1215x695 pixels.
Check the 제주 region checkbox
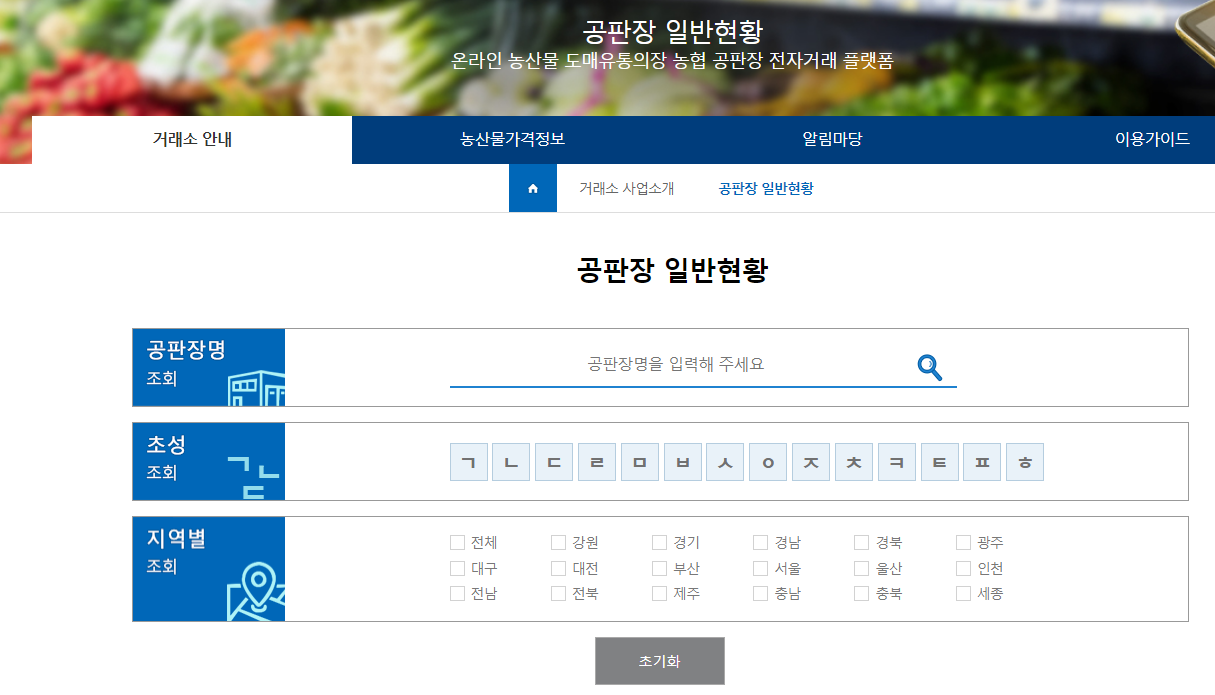657,593
